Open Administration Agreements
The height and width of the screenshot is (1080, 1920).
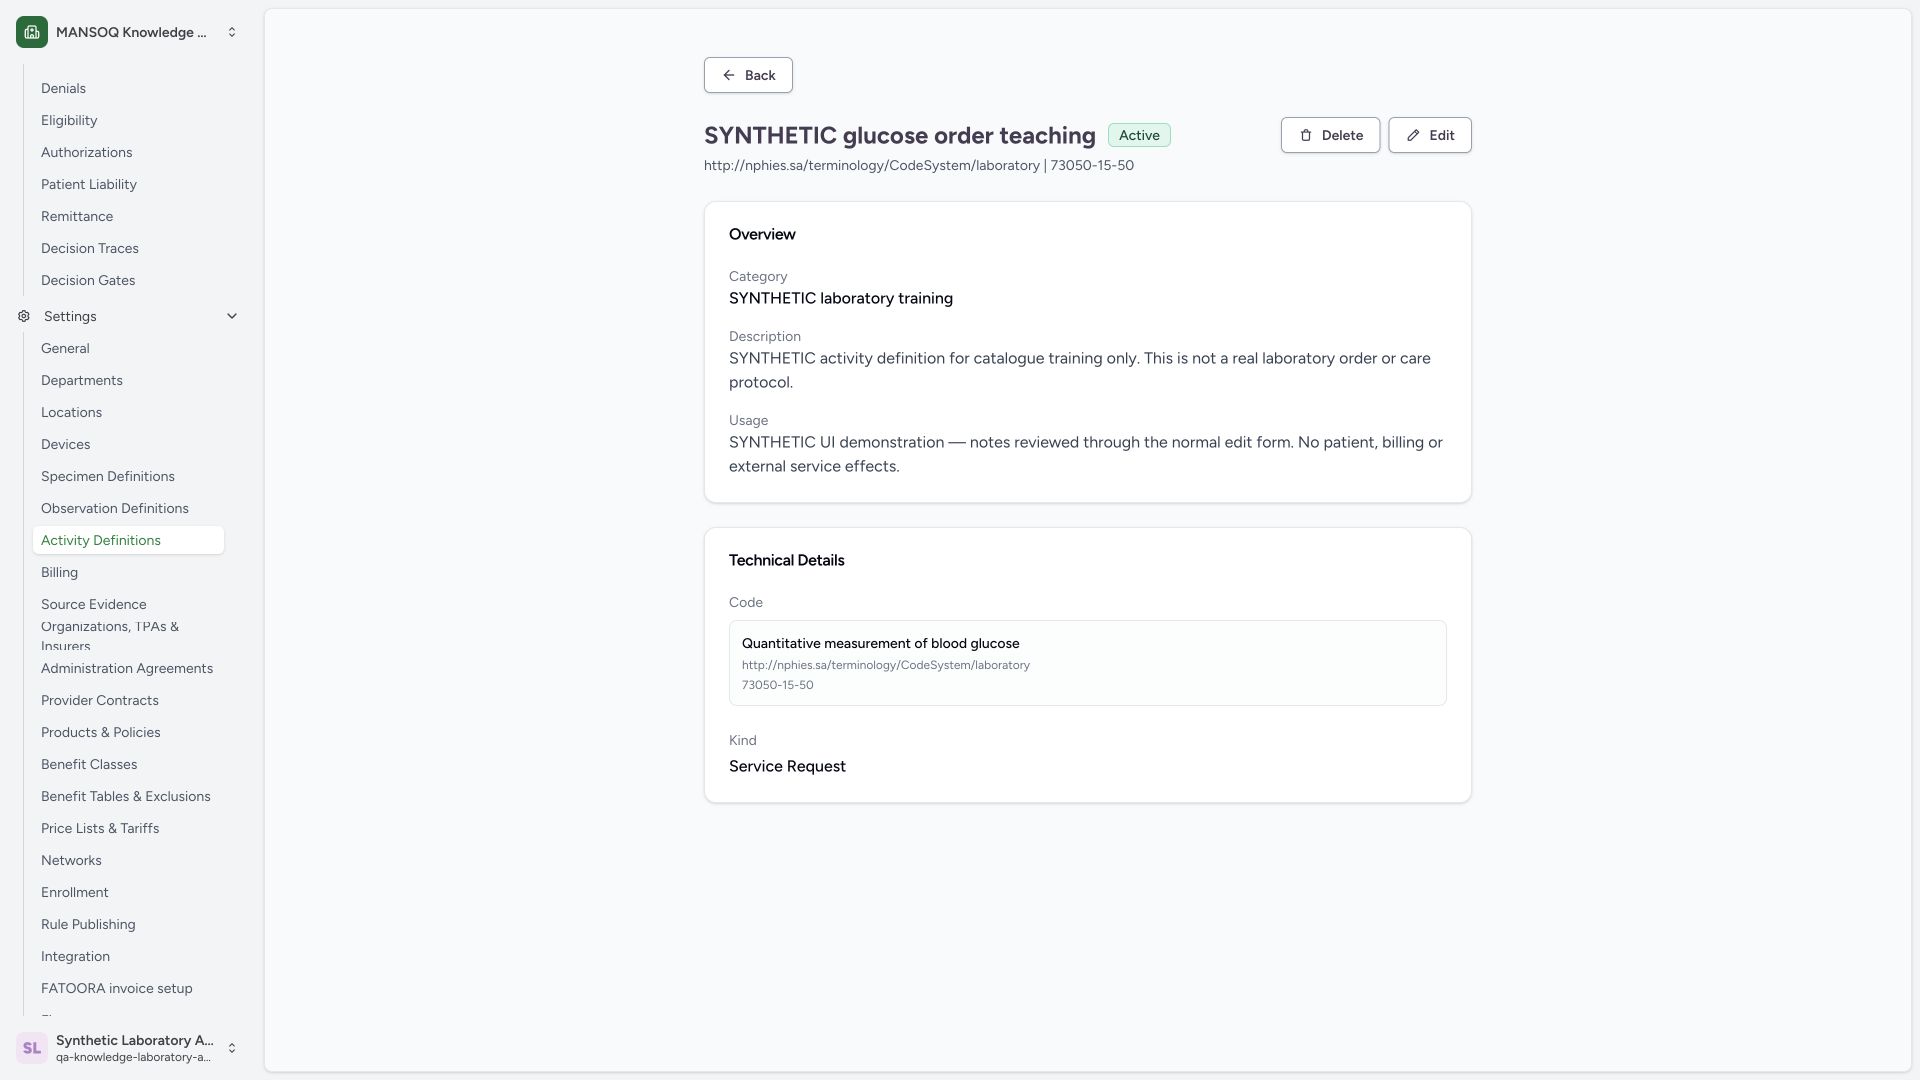tap(127, 668)
